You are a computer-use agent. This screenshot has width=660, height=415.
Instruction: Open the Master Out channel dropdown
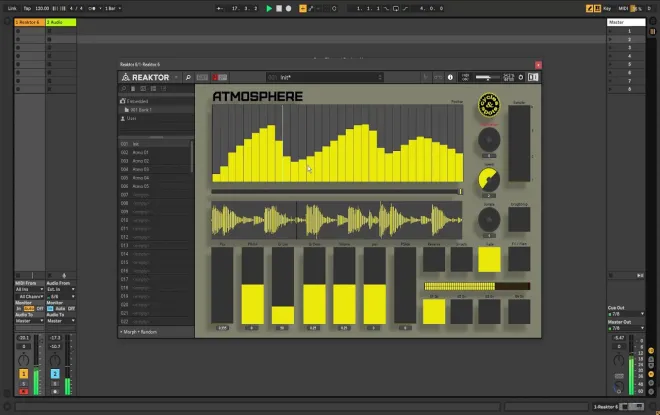tap(626, 328)
